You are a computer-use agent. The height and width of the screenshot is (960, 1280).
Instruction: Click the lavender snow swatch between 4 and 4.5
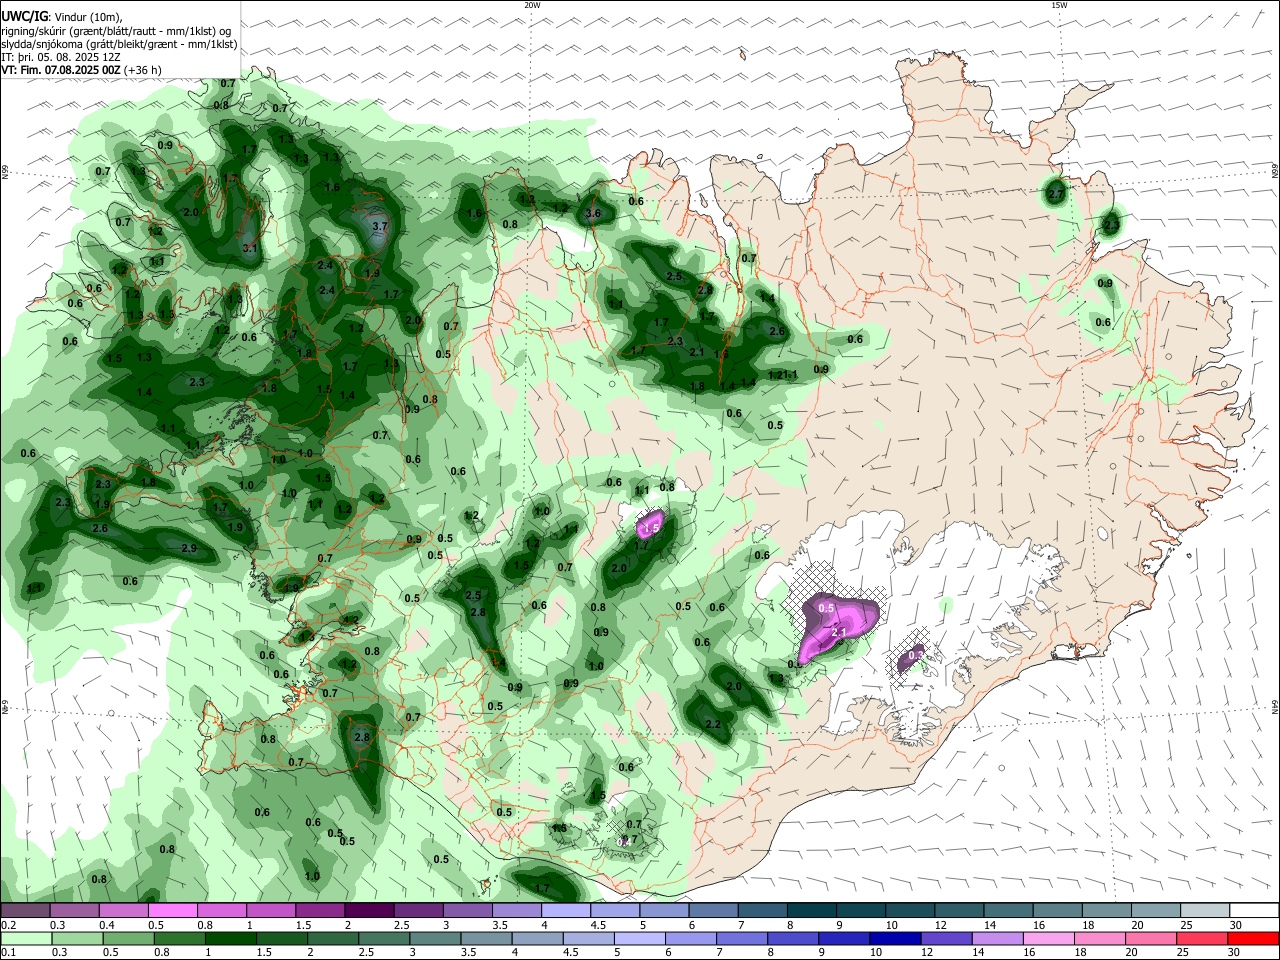pyautogui.click(x=566, y=911)
